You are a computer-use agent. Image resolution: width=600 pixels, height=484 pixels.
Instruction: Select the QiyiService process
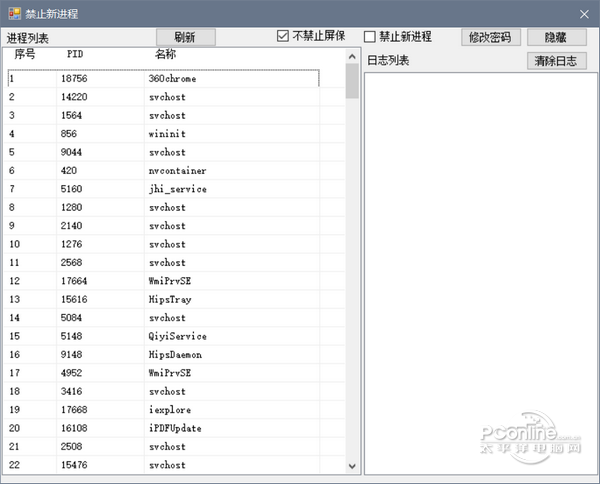click(163, 336)
